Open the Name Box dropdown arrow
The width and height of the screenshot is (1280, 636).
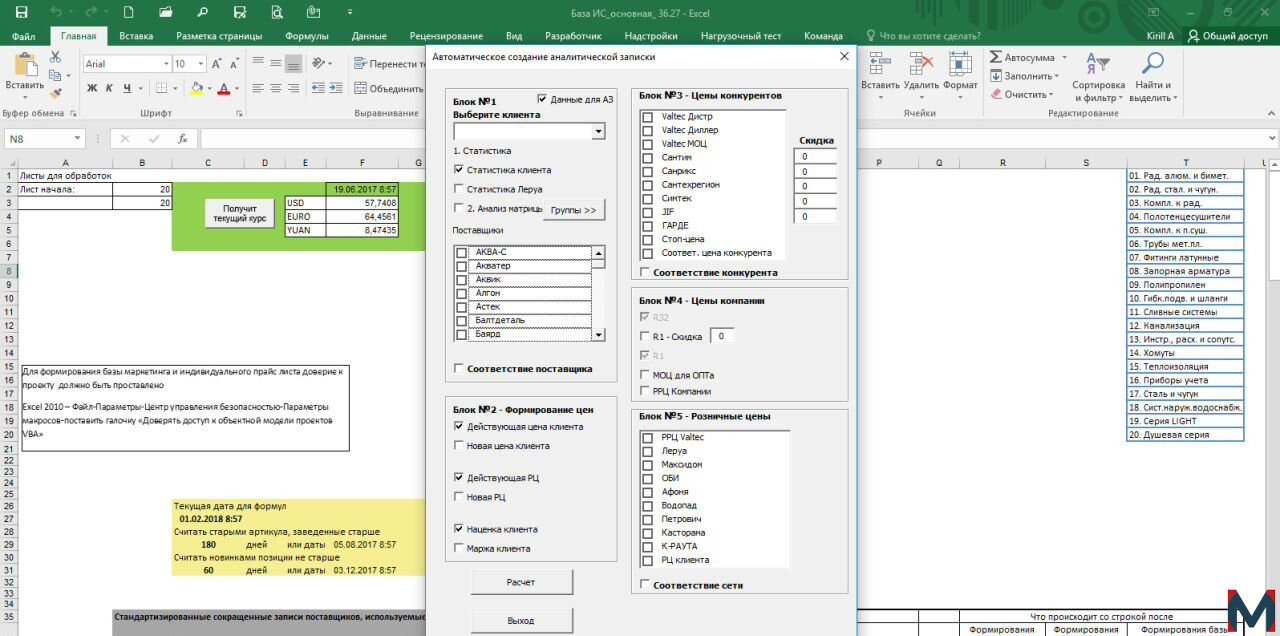[x=77, y=139]
